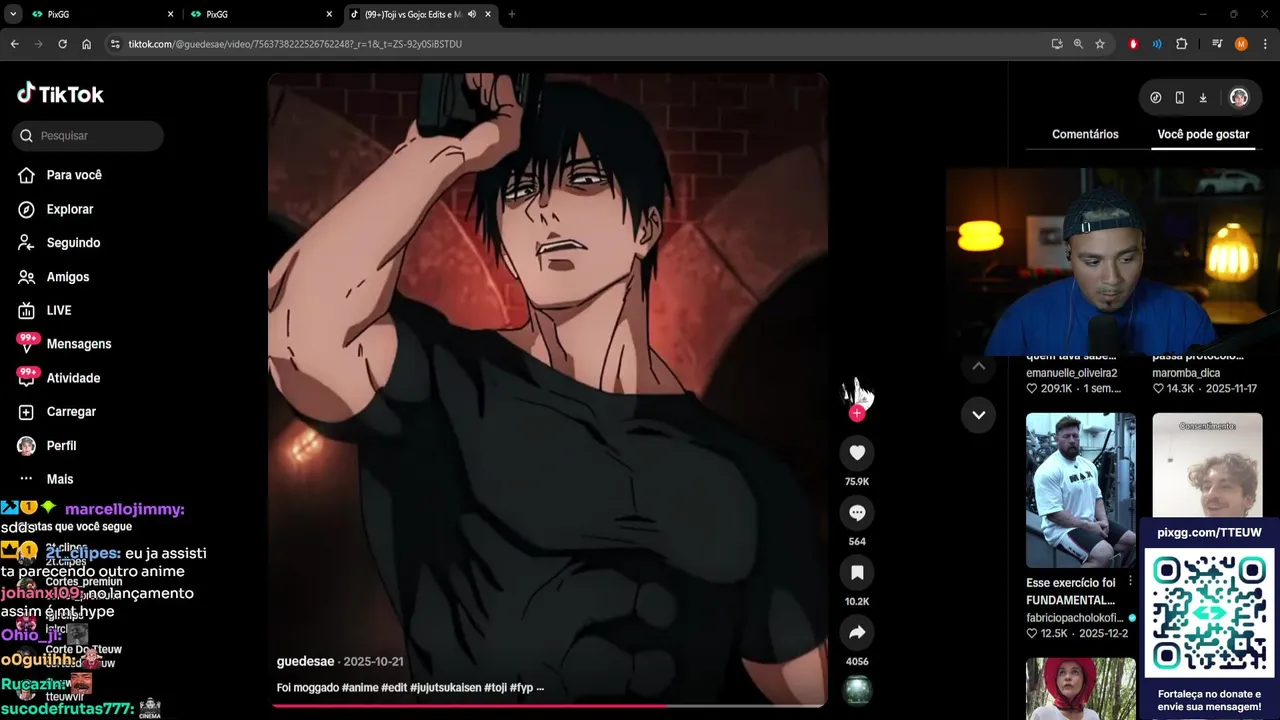Open Chrome profile avatar M
The image size is (1280, 720).
point(1241,44)
